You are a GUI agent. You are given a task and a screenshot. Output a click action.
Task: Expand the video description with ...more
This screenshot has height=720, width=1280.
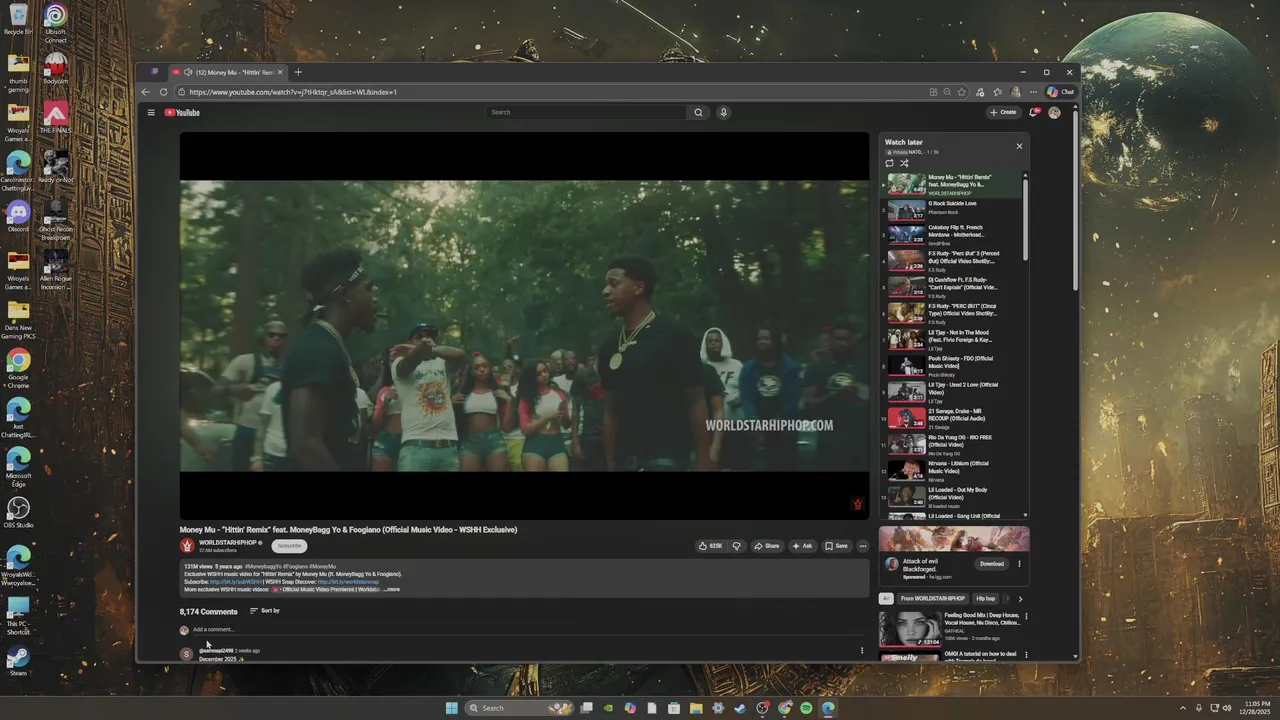392,590
